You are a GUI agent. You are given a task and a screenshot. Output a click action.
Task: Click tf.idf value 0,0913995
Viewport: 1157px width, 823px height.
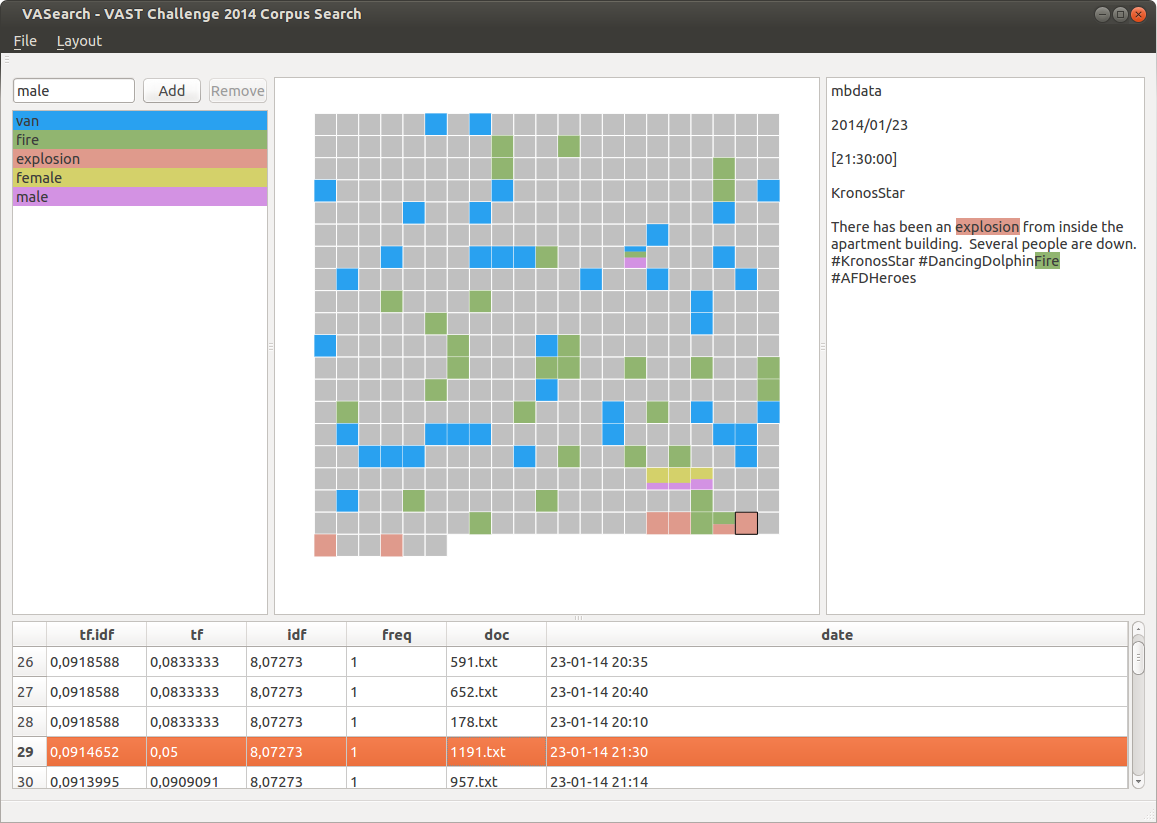click(97, 779)
